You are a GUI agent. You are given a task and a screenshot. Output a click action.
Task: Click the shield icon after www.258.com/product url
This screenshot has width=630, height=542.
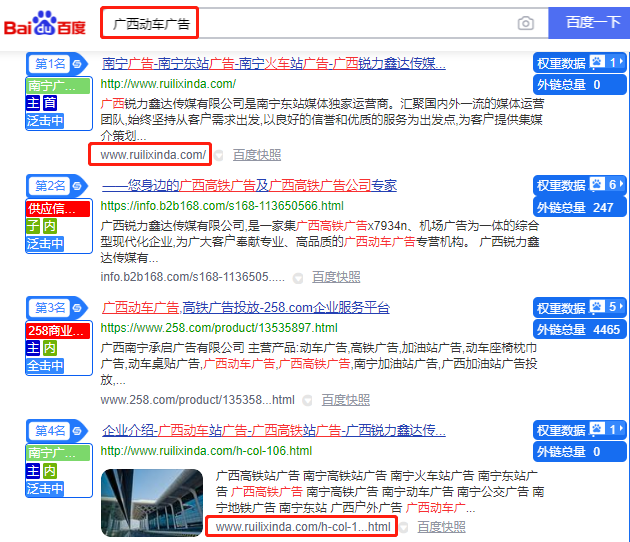pyautogui.click(x=307, y=401)
